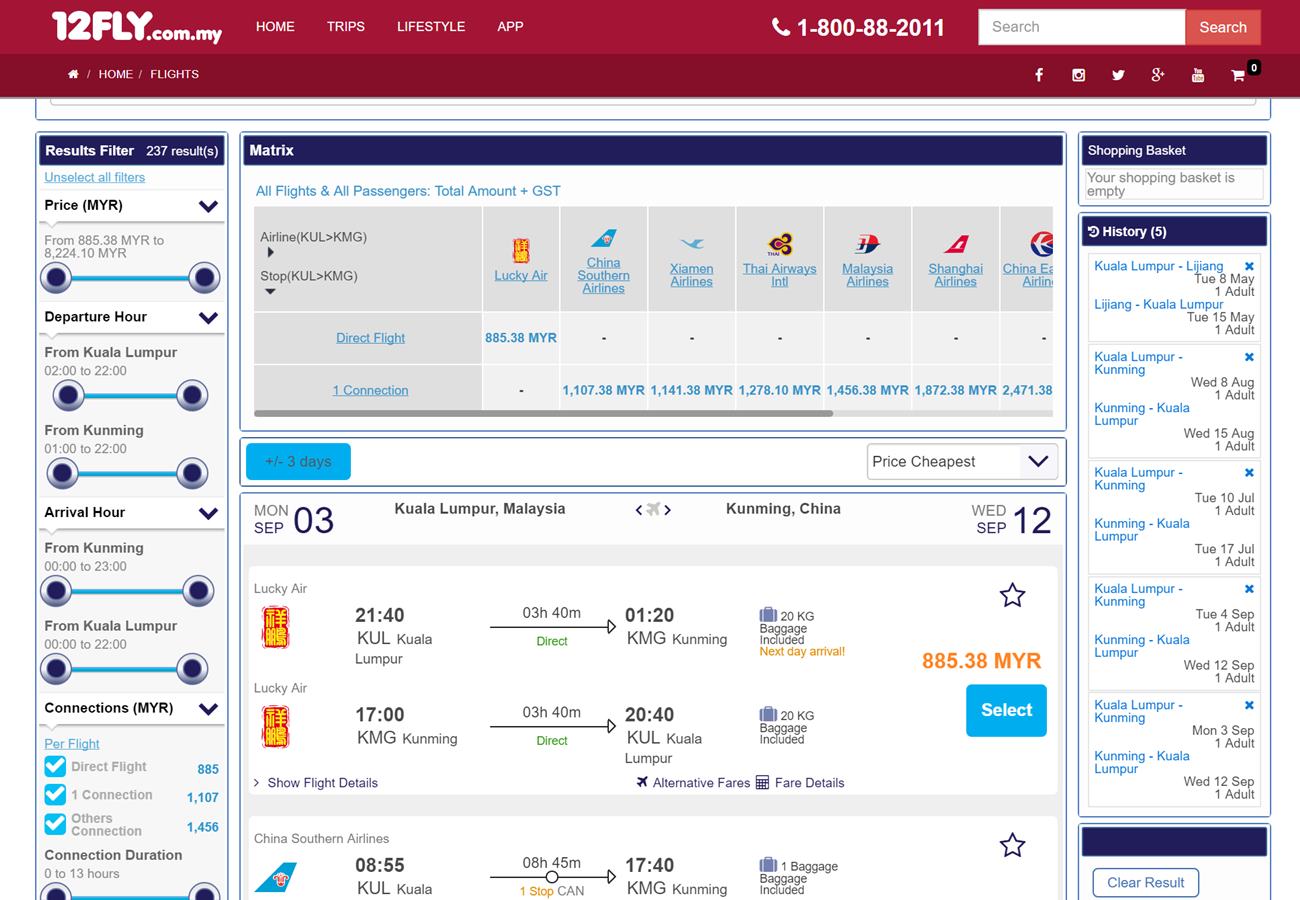Open Fare Details link

[x=800, y=783]
